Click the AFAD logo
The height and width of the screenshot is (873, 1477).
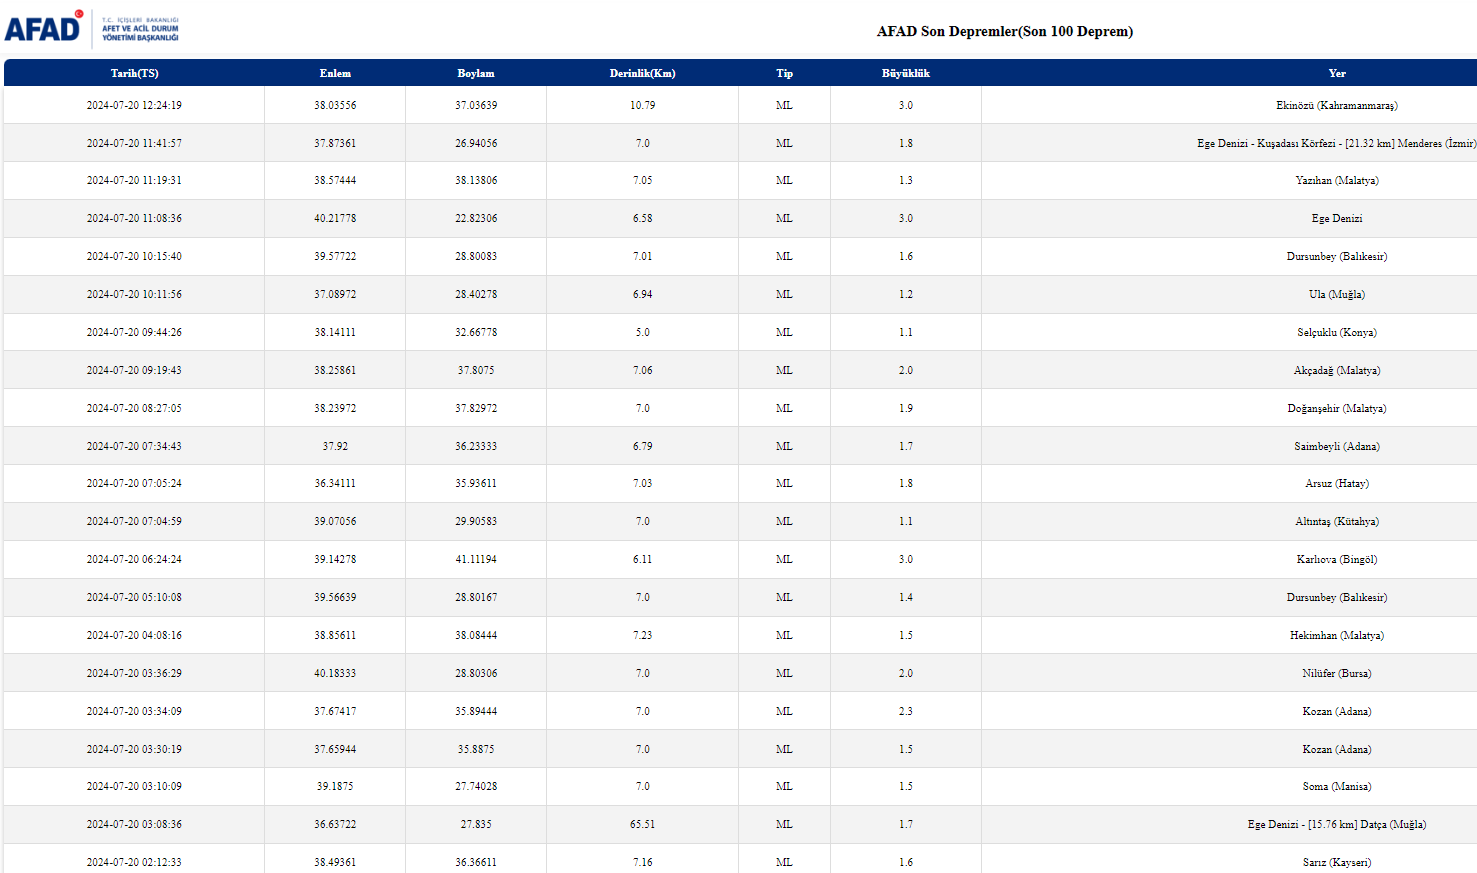pyautogui.click(x=92, y=28)
